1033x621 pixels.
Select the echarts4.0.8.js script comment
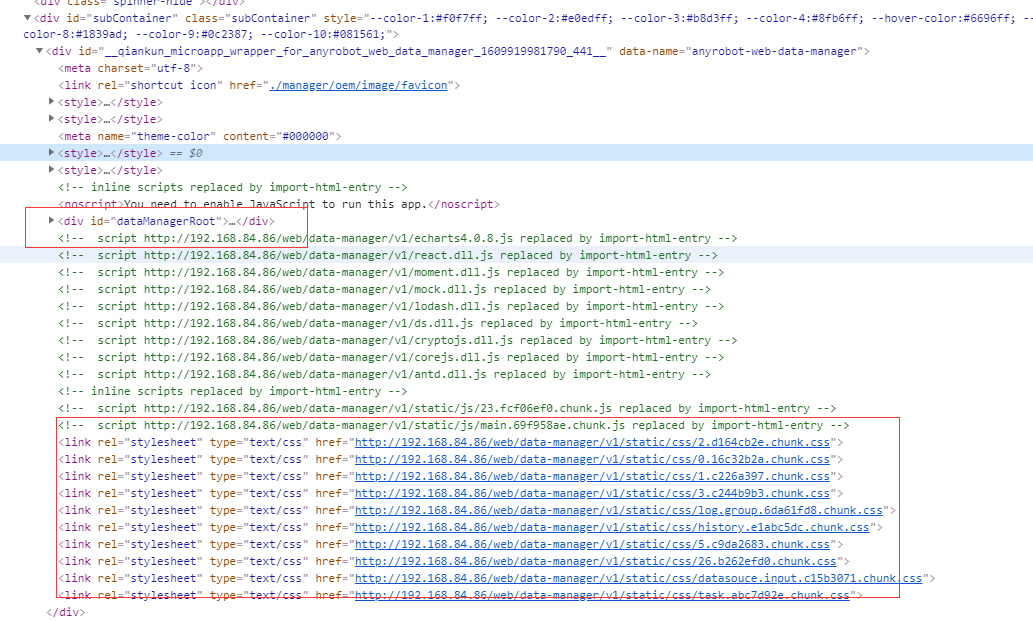click(x=397, y=238)
